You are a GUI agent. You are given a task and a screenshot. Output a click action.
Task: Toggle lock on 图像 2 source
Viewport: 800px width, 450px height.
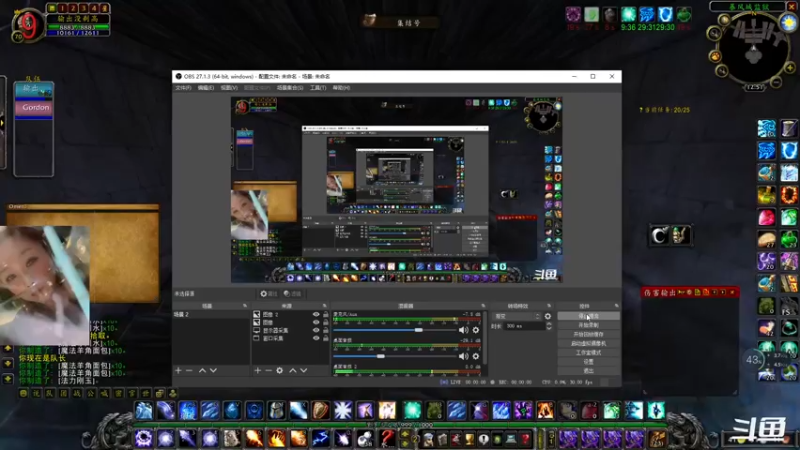pos(326,315)
